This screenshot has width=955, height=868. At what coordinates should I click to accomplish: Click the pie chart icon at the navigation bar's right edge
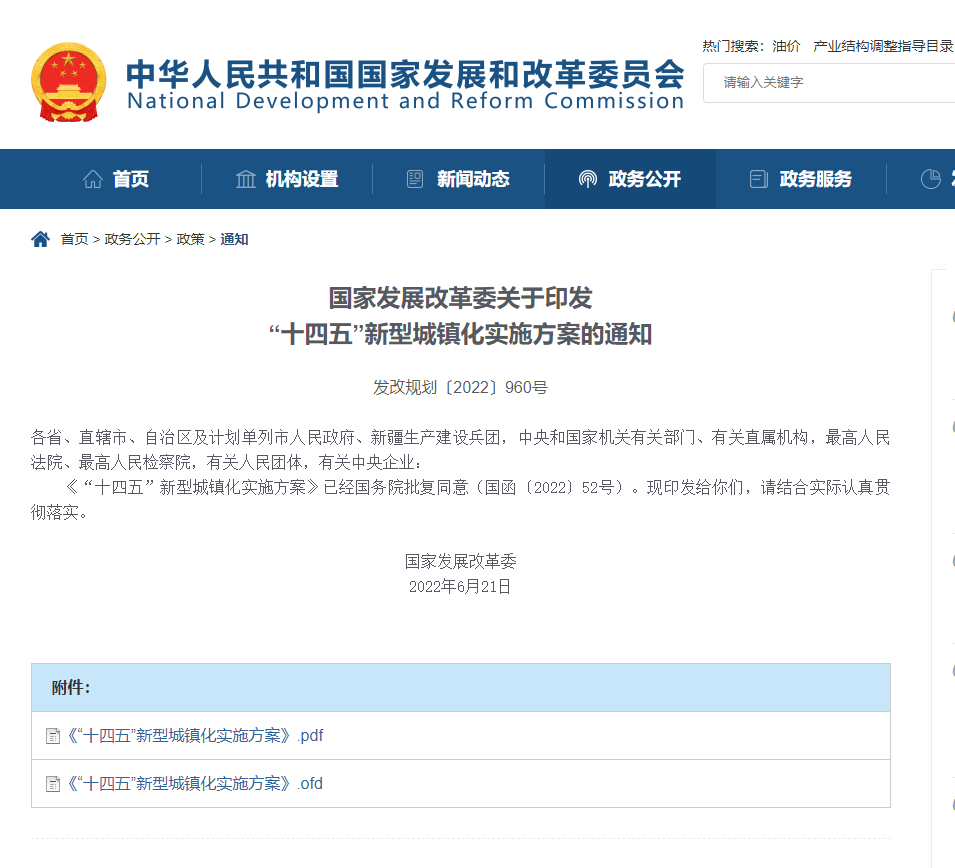931,179
